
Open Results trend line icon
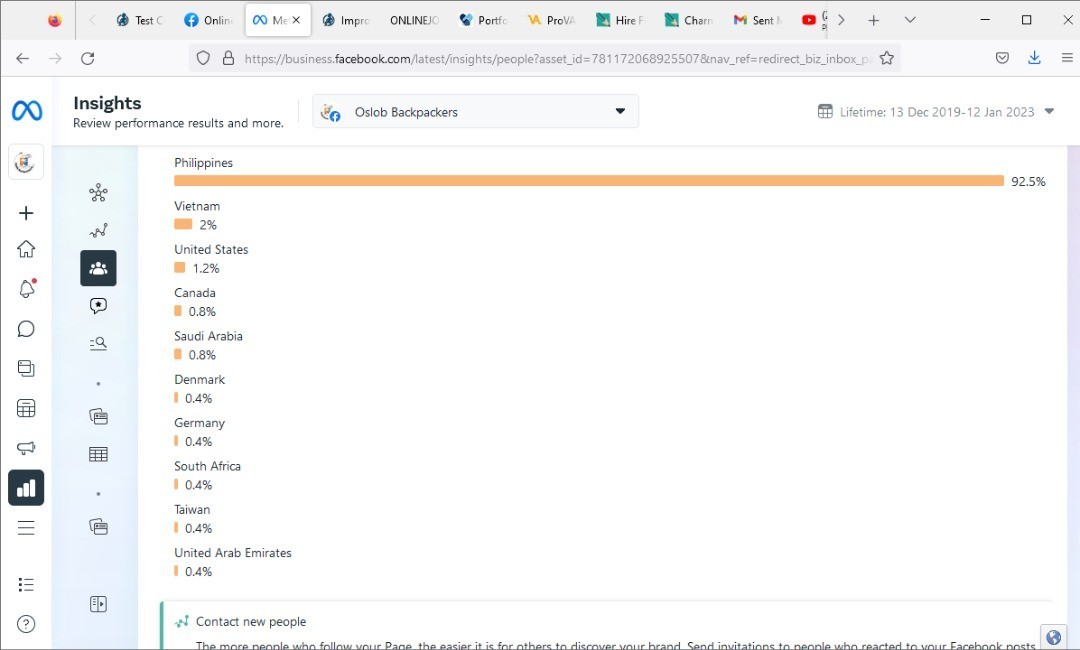pyautogui.click(x=98, y=230)
